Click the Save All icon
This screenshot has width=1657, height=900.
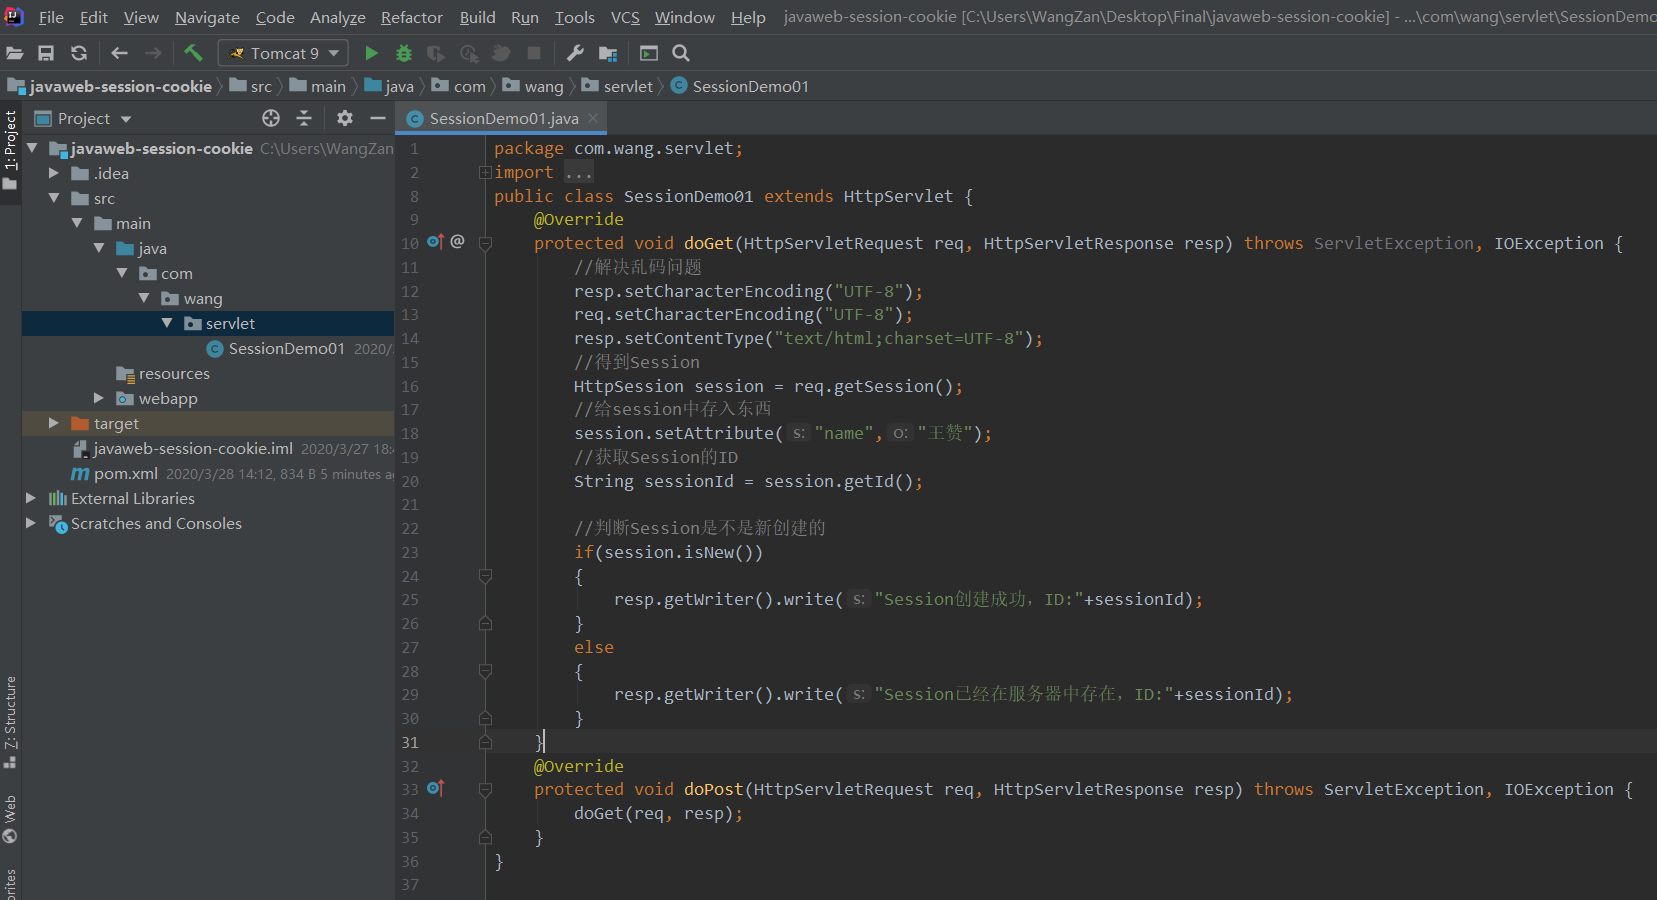[x=46, y=53]
